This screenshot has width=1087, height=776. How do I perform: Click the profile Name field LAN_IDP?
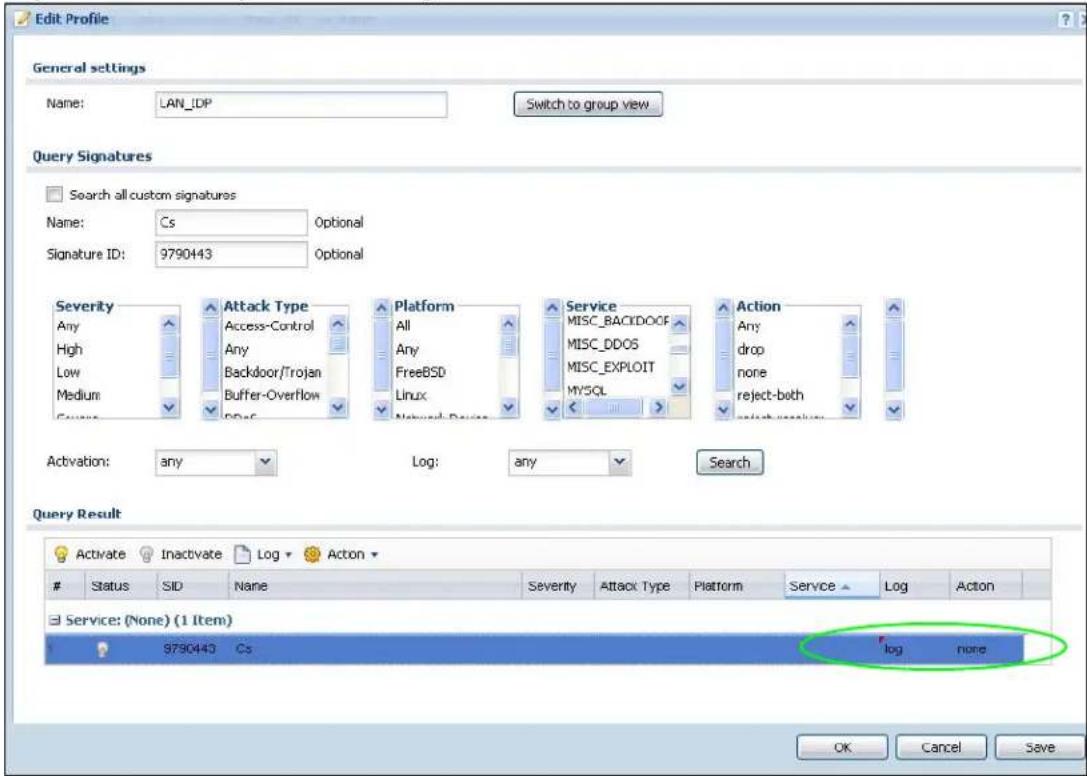click(x=301, y=105)
